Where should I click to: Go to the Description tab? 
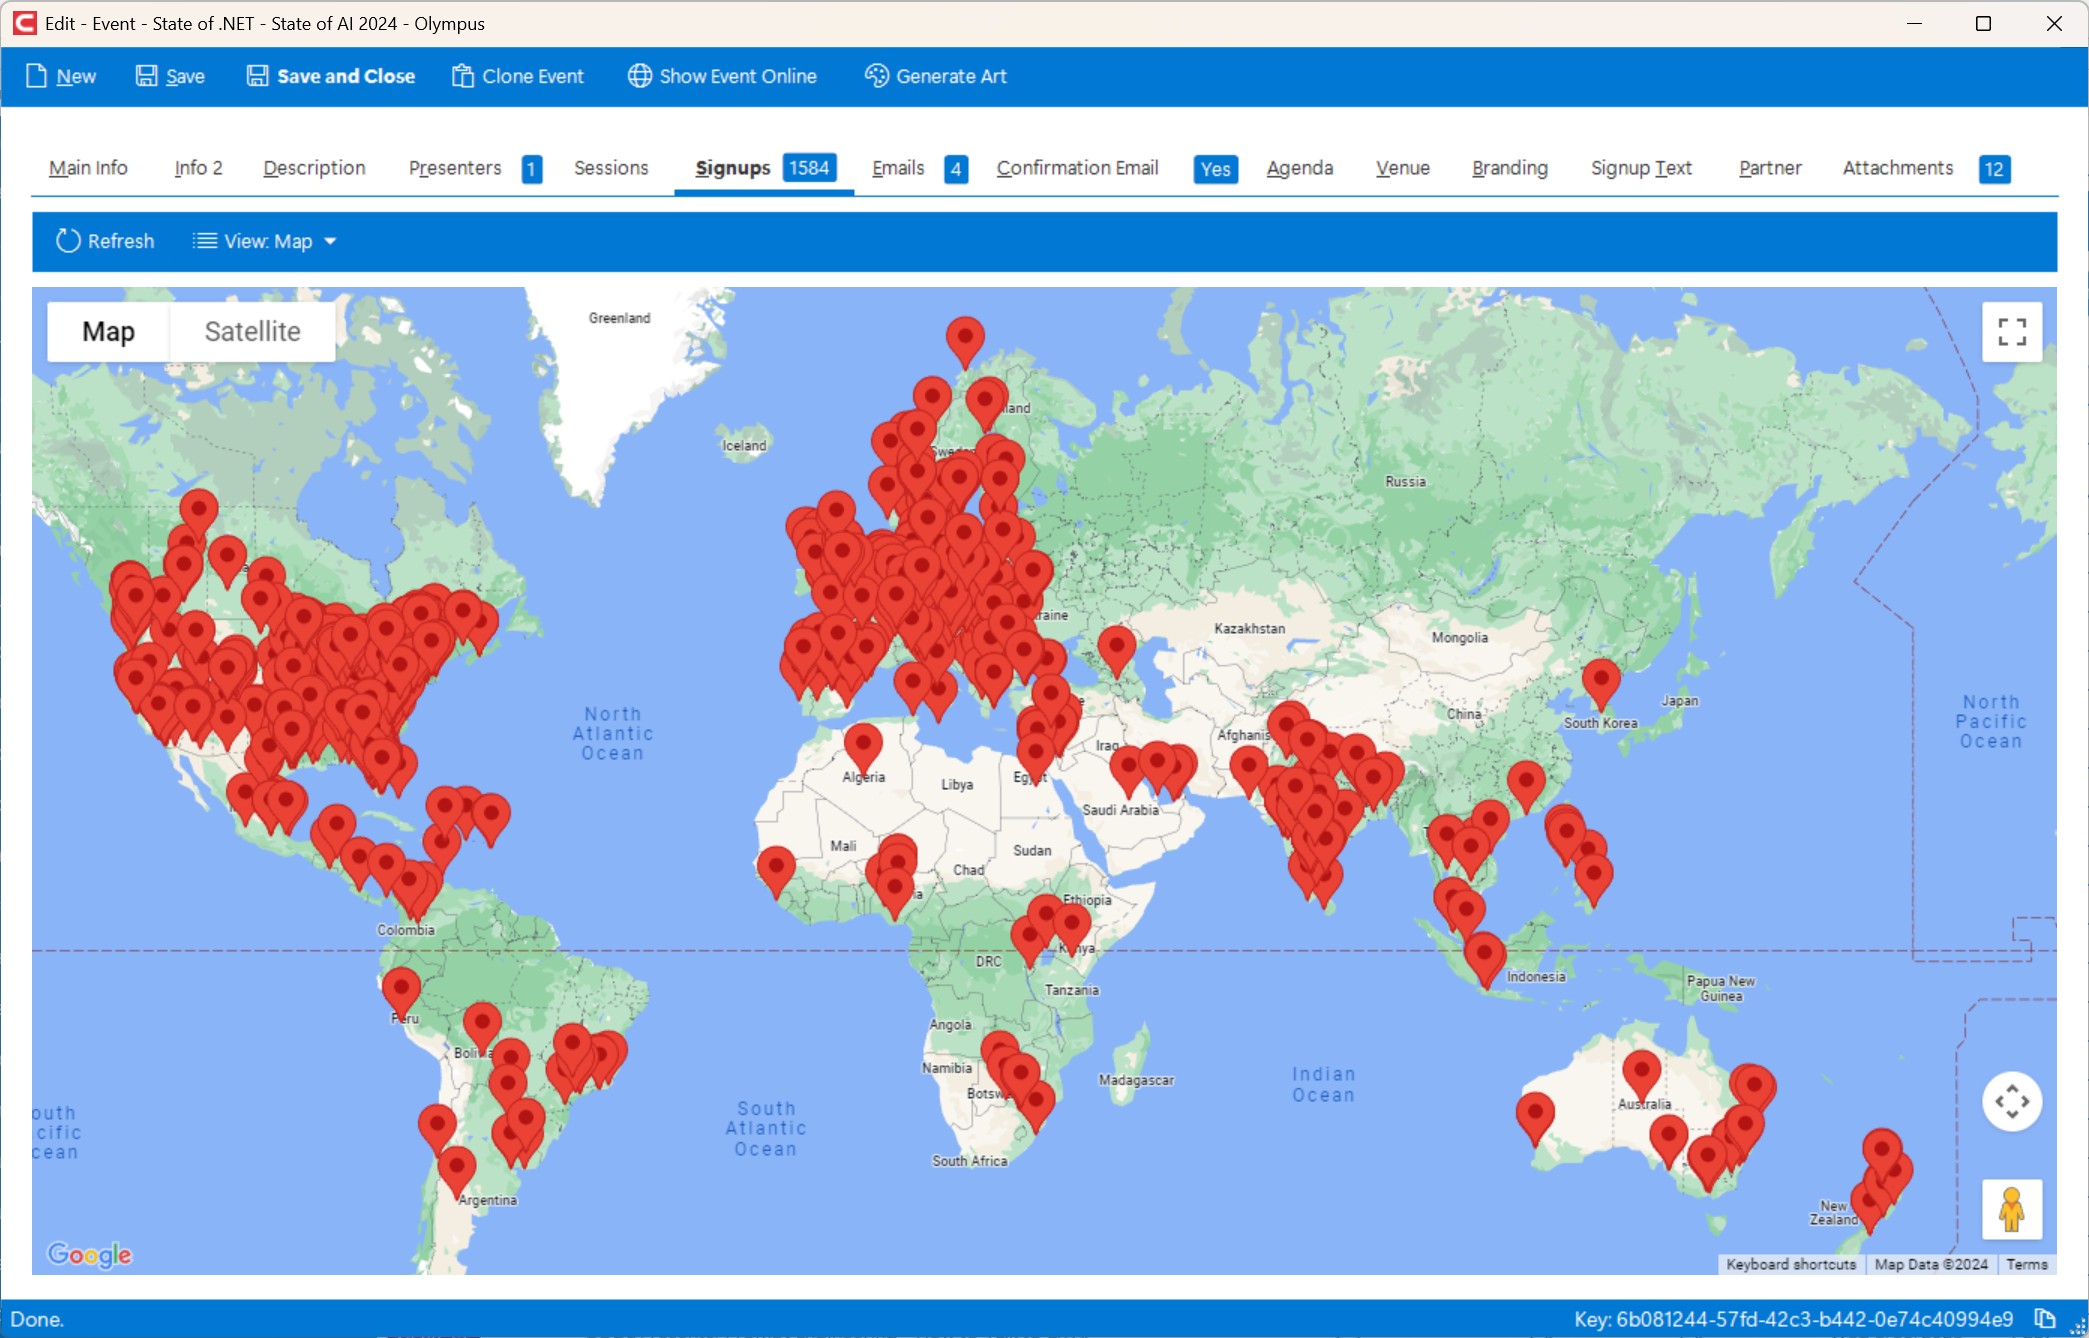(x=314, y=168)
